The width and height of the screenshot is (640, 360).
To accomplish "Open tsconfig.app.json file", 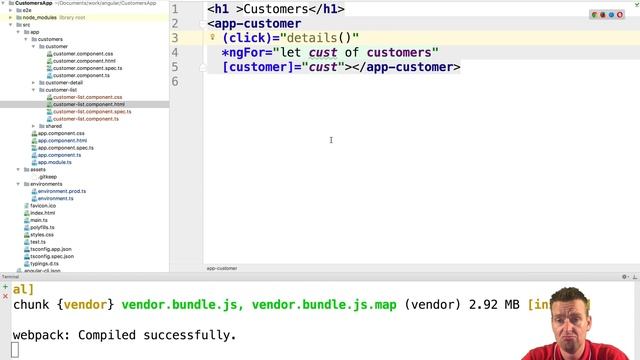I will (50, 249).
